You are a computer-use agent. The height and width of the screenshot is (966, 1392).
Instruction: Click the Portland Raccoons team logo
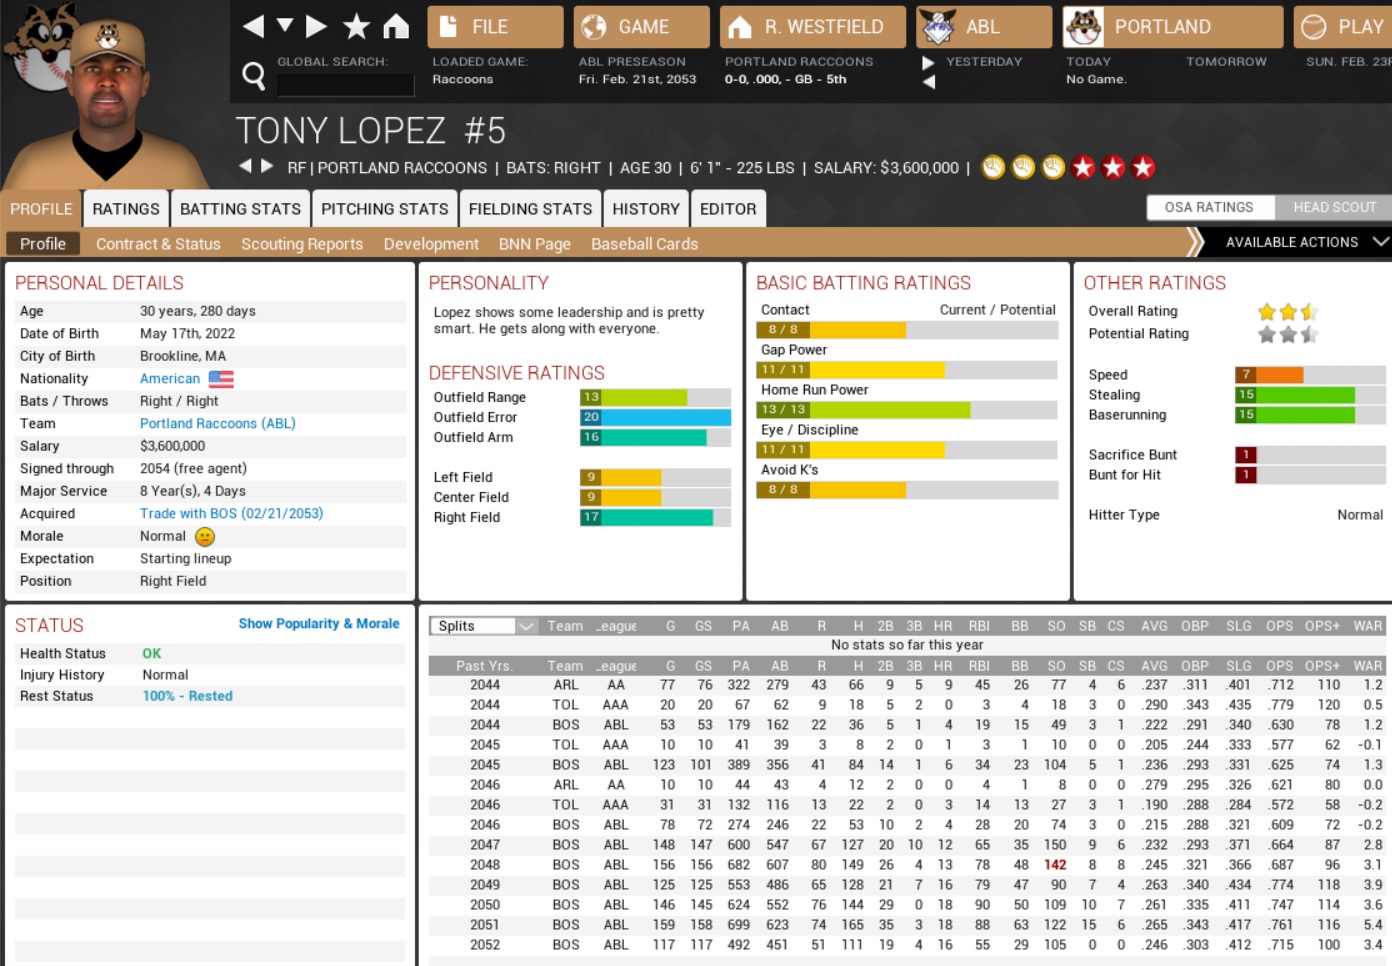pos(1083,27)
